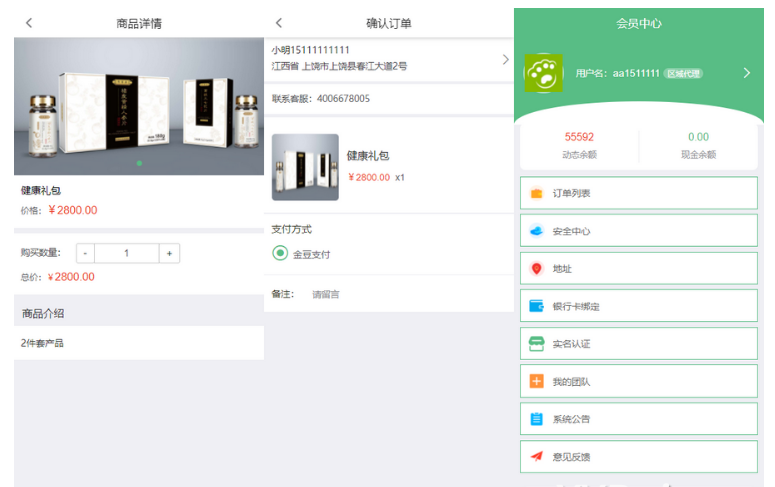This screenshot has width=775, height=487.
Task: Click the 订单列表 orange bag icon
Action: pos(536,193)
